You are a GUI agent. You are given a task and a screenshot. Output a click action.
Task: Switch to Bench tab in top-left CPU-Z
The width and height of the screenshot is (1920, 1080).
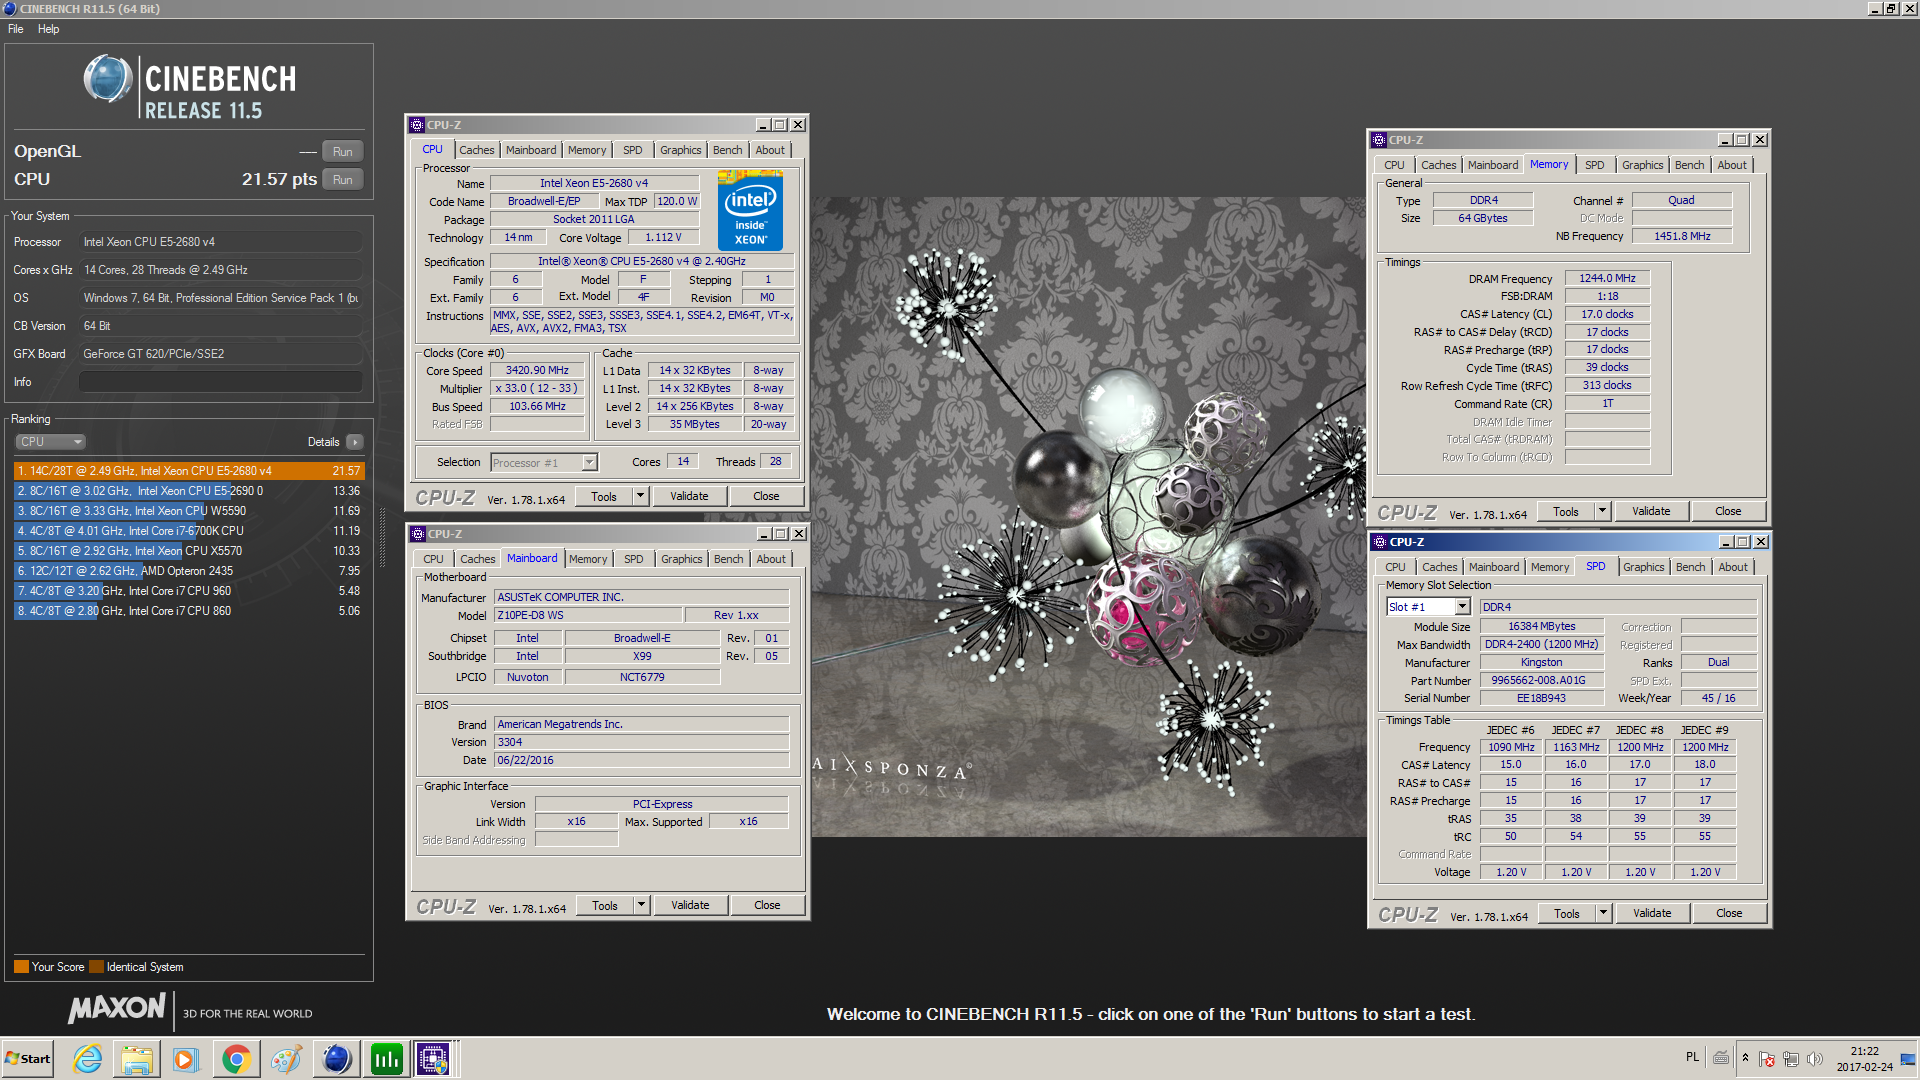[727, 150]
